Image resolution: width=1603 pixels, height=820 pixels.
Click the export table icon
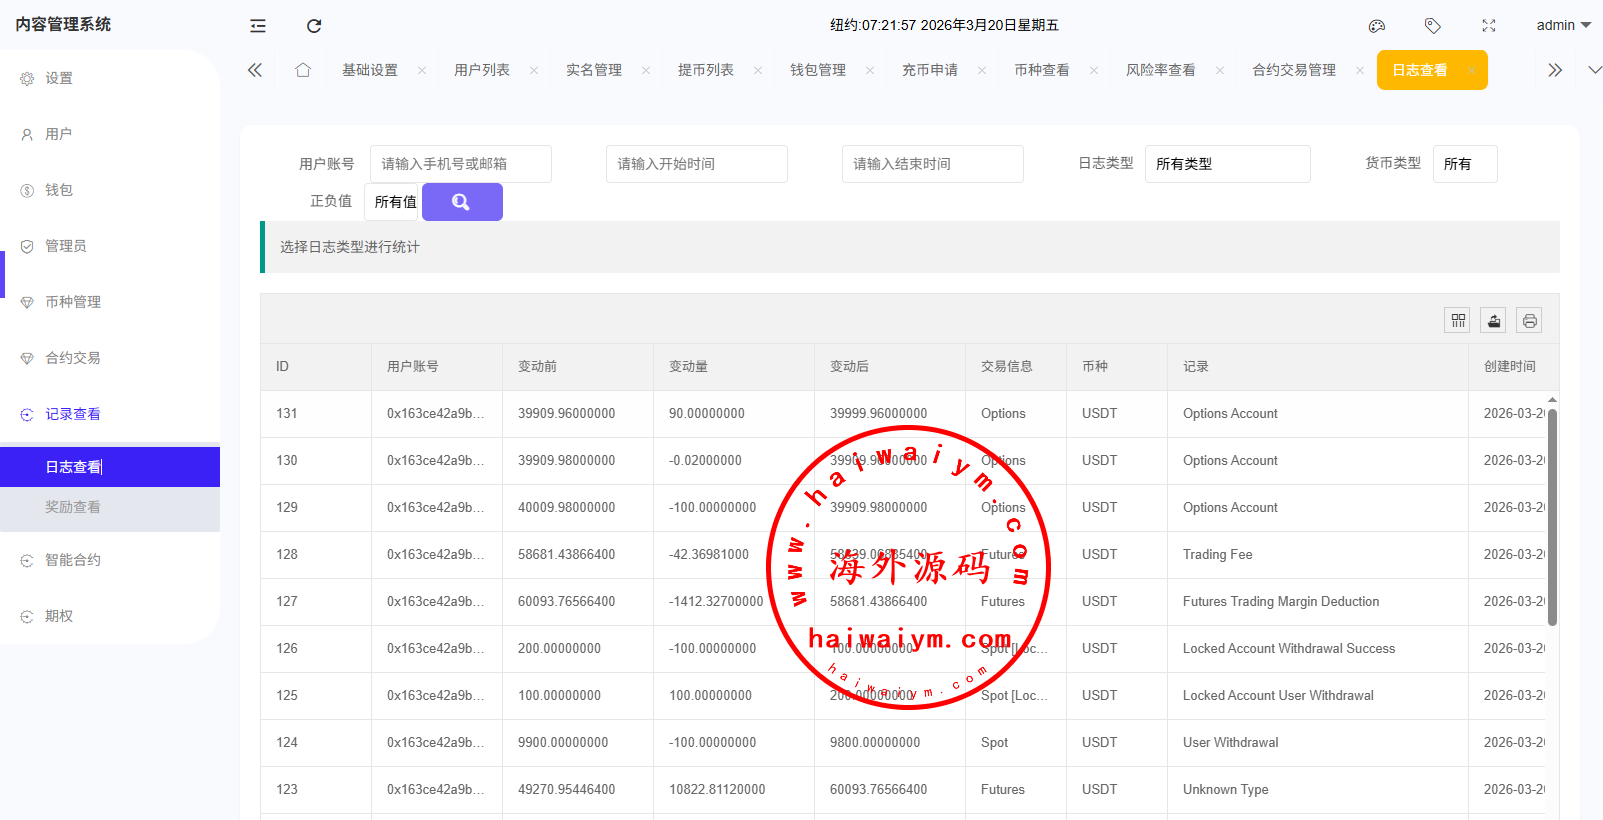[x=1494, y=320]
